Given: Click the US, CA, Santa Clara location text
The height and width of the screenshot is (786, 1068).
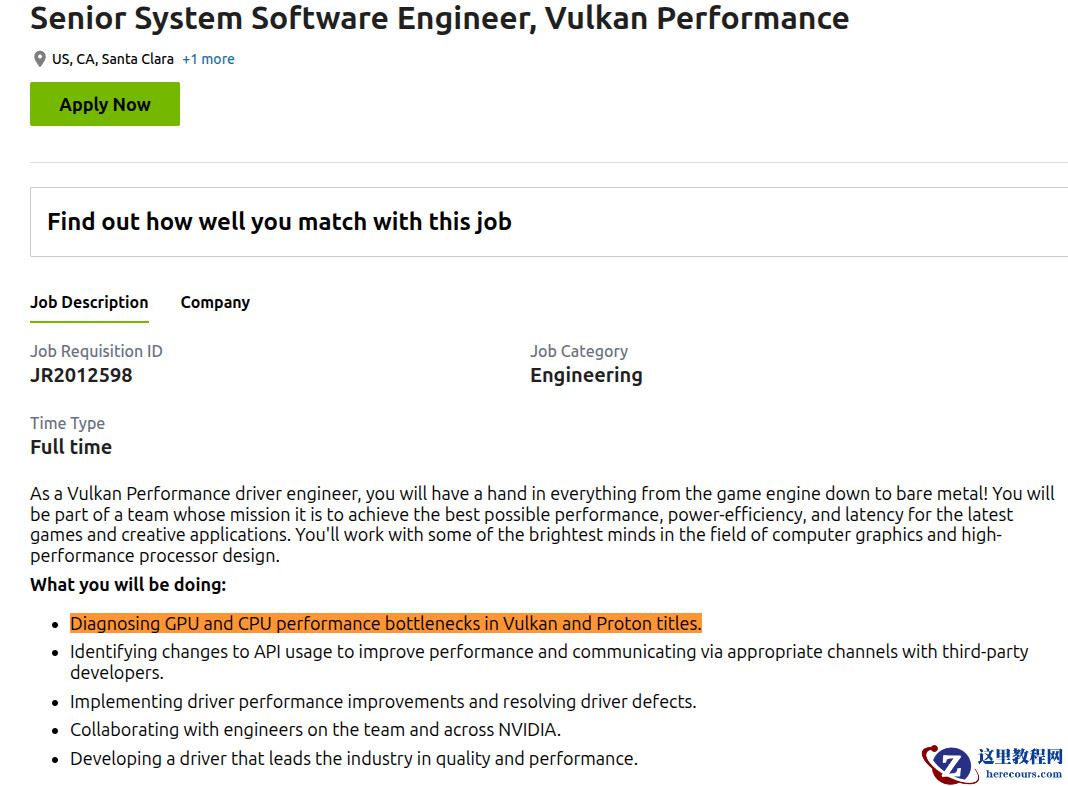Looking at the screenshot, I should click(x=113, y=59).
